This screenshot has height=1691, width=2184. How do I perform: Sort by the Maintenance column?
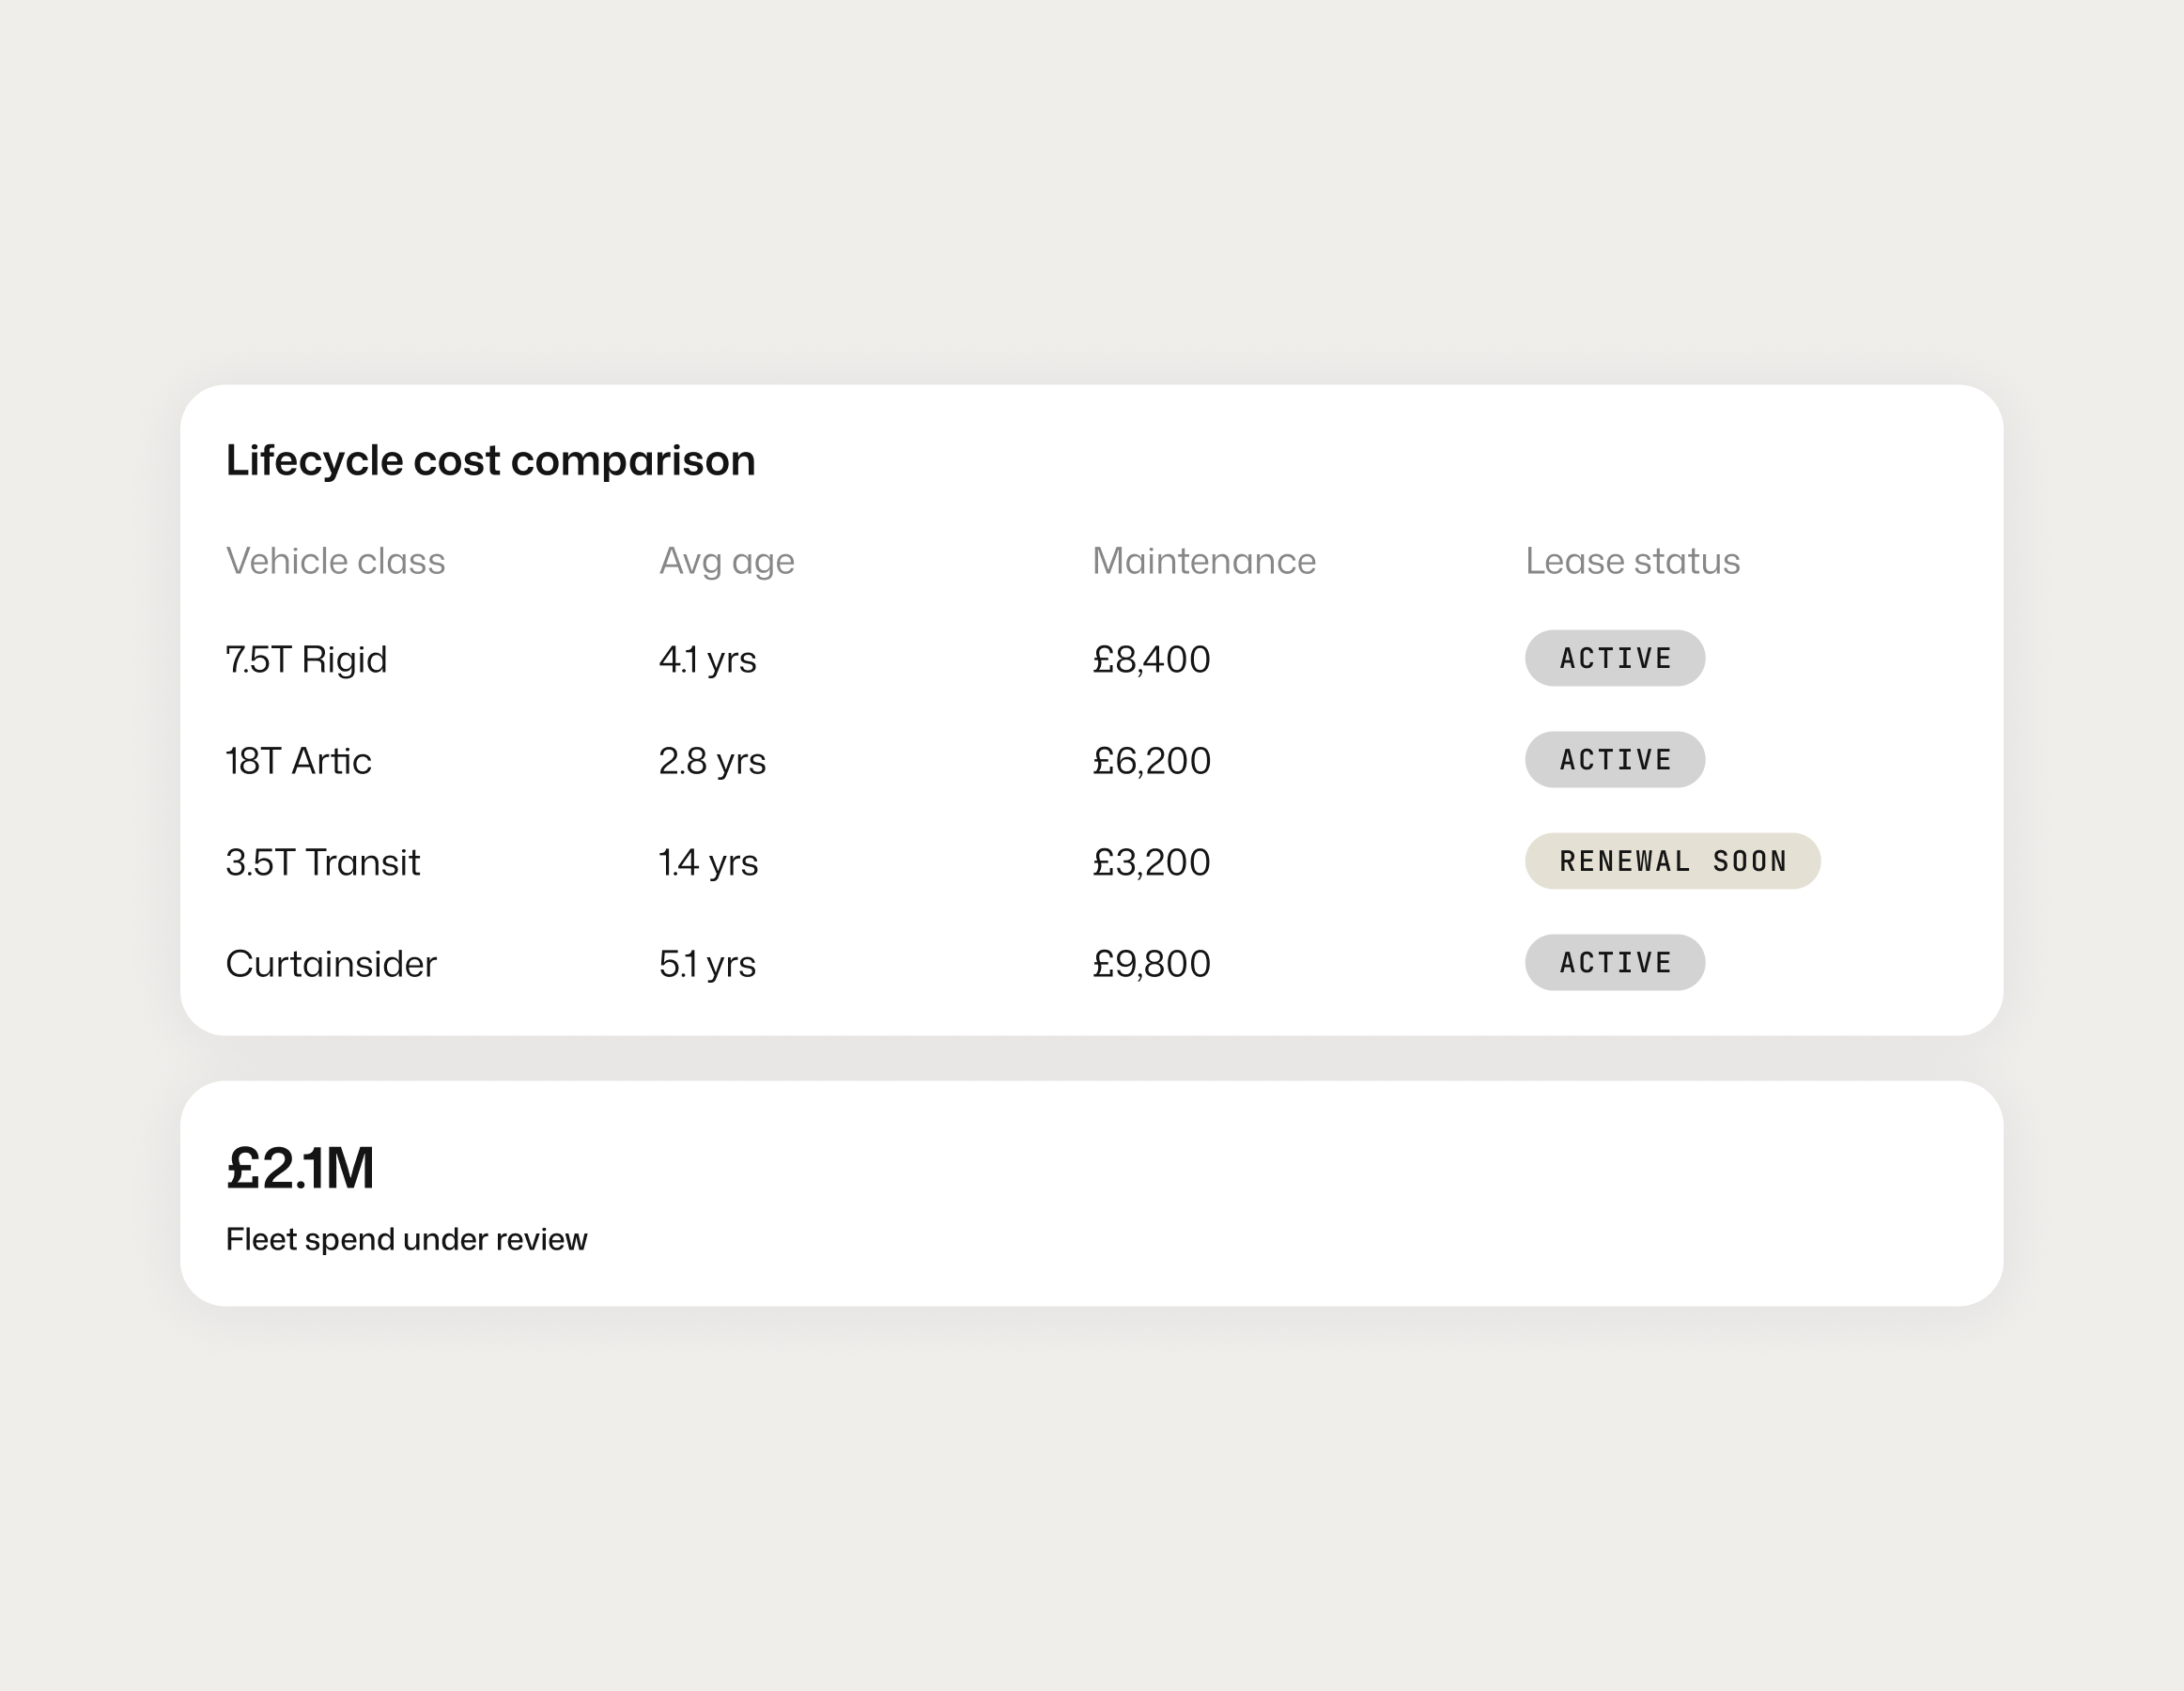click(1203, 562)
